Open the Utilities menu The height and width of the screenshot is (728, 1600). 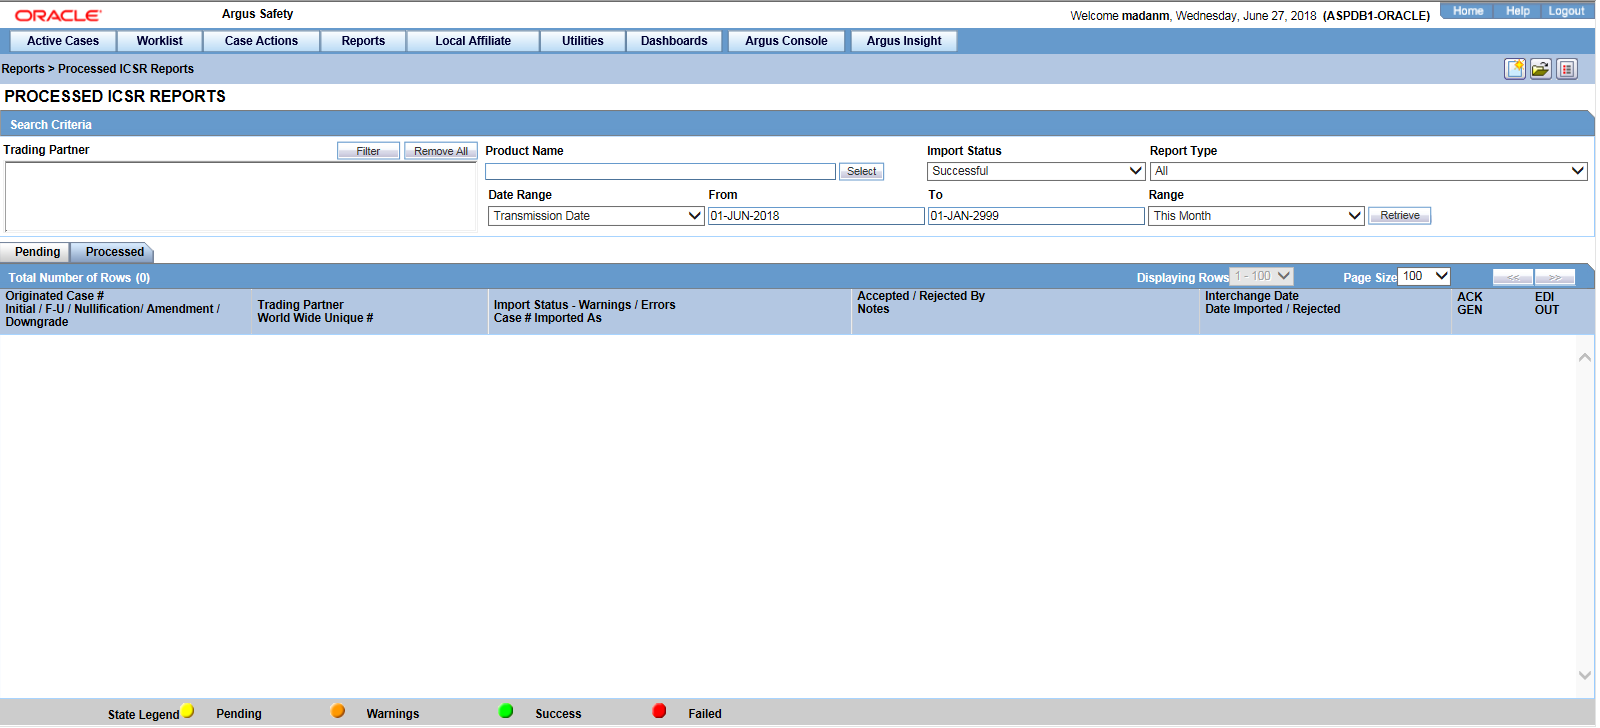583,41
